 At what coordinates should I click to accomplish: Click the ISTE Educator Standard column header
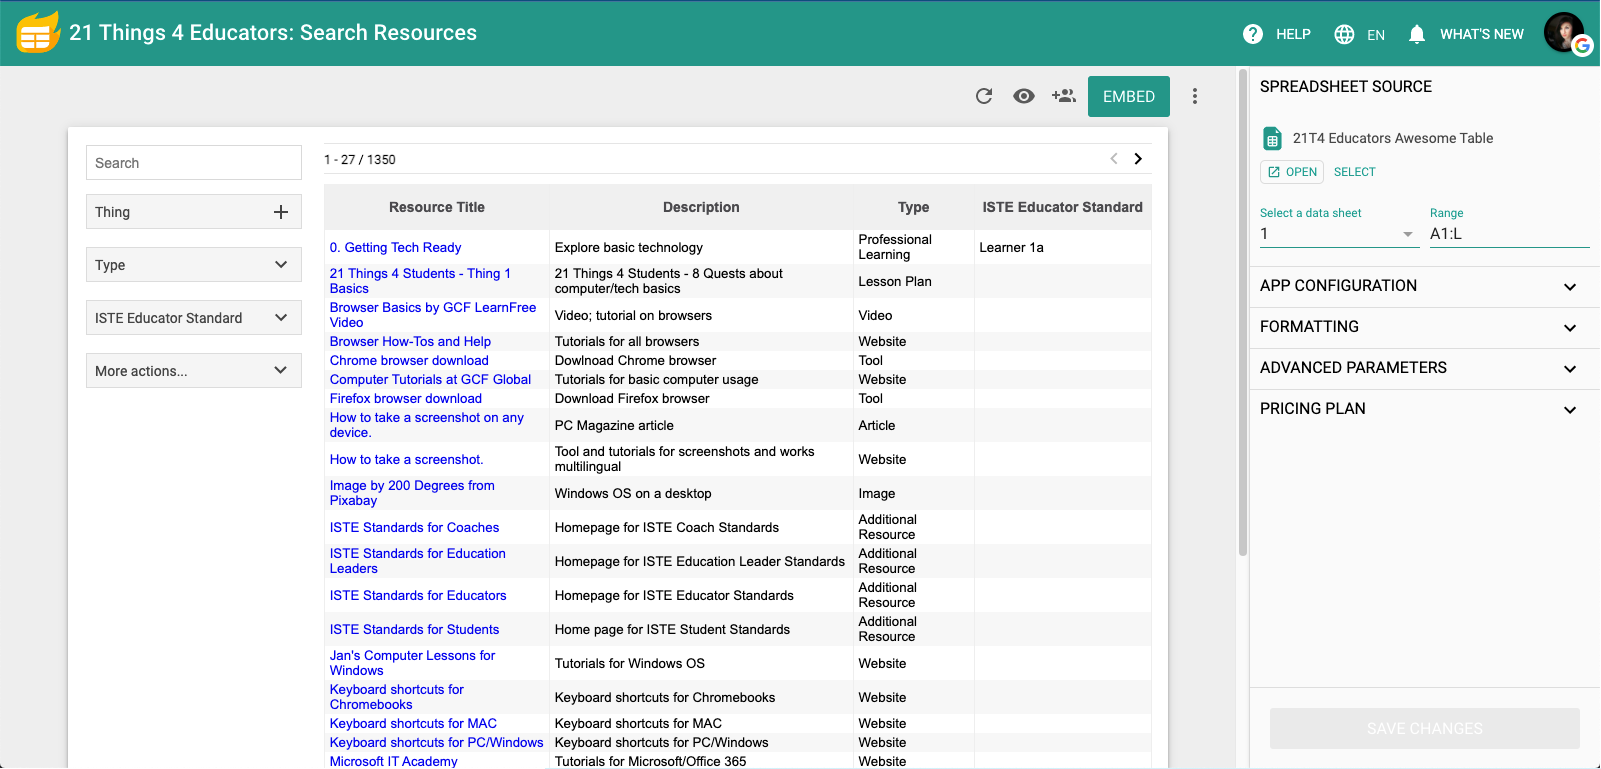coord(1062,207)
